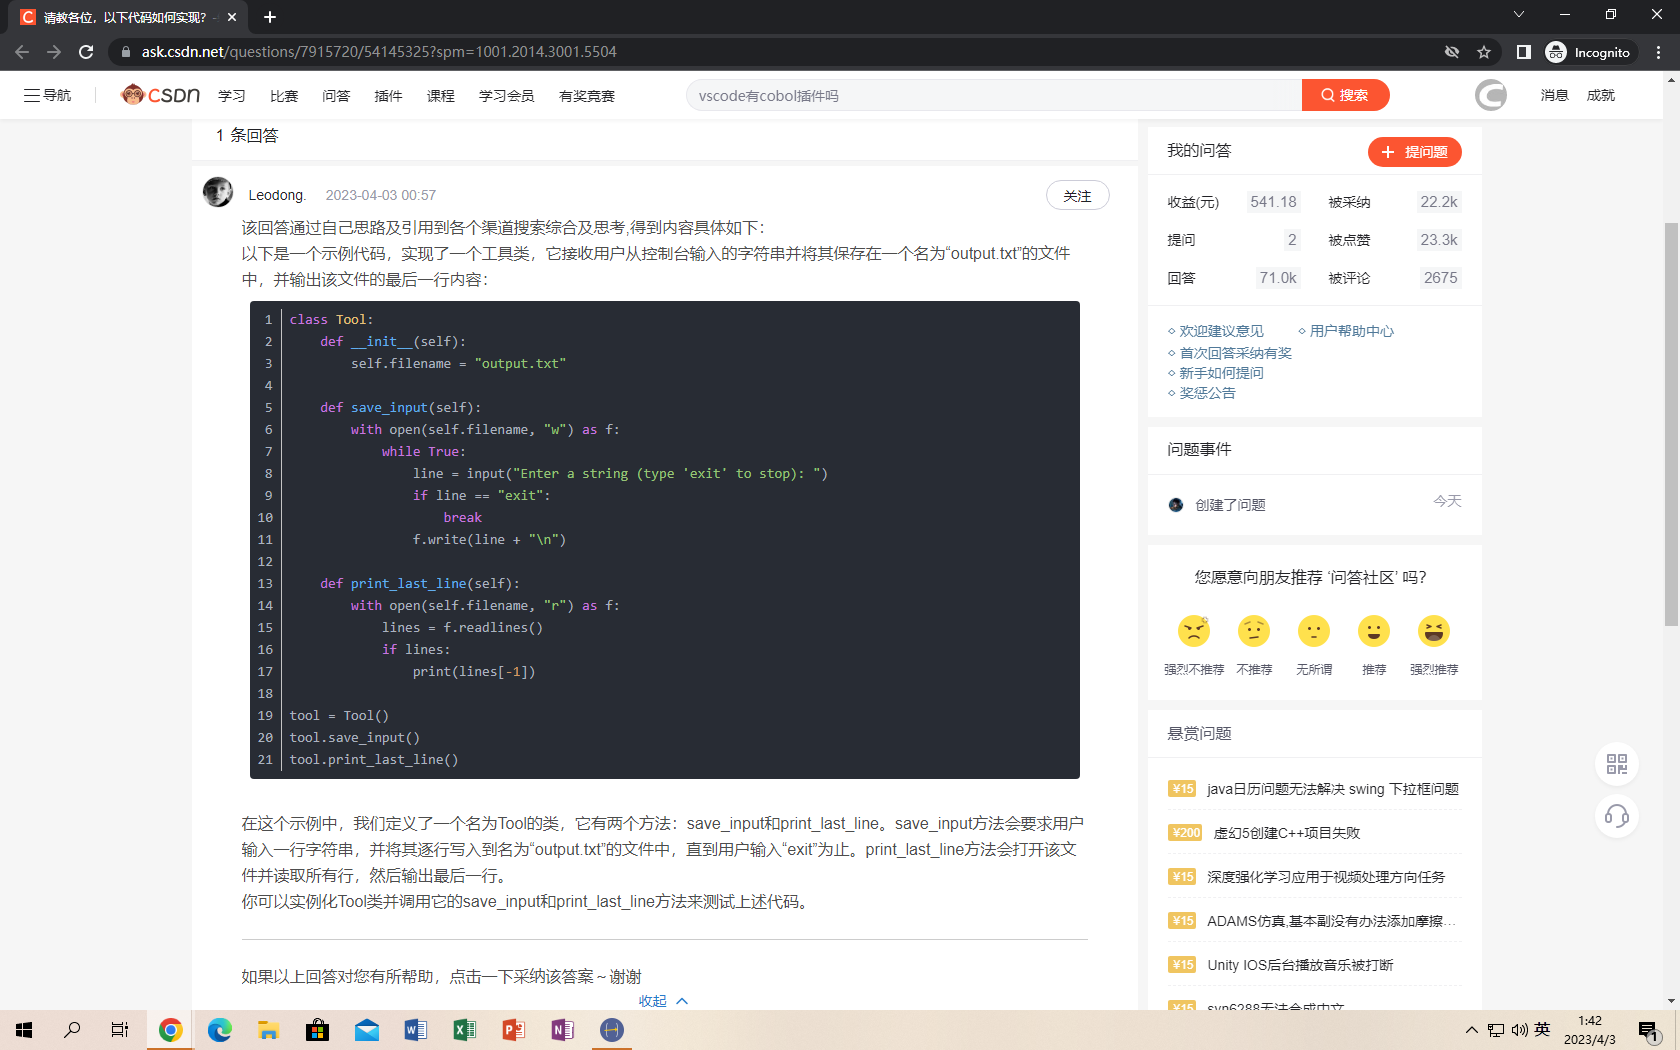
Task: Choose the 强烈推荐 laughing face rating
Action: coord(1434,631)
